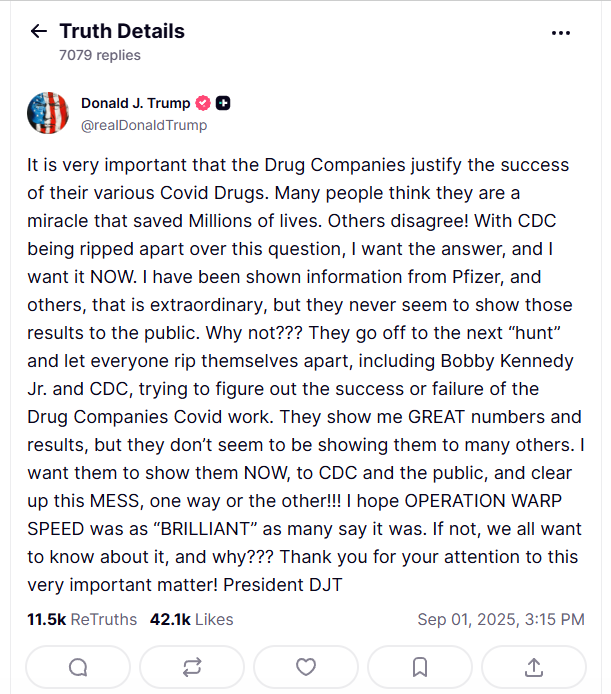Click the Sep 01, 2025 timestamp
Viewport: 611px width, 694px height.
tap(500, 619)
